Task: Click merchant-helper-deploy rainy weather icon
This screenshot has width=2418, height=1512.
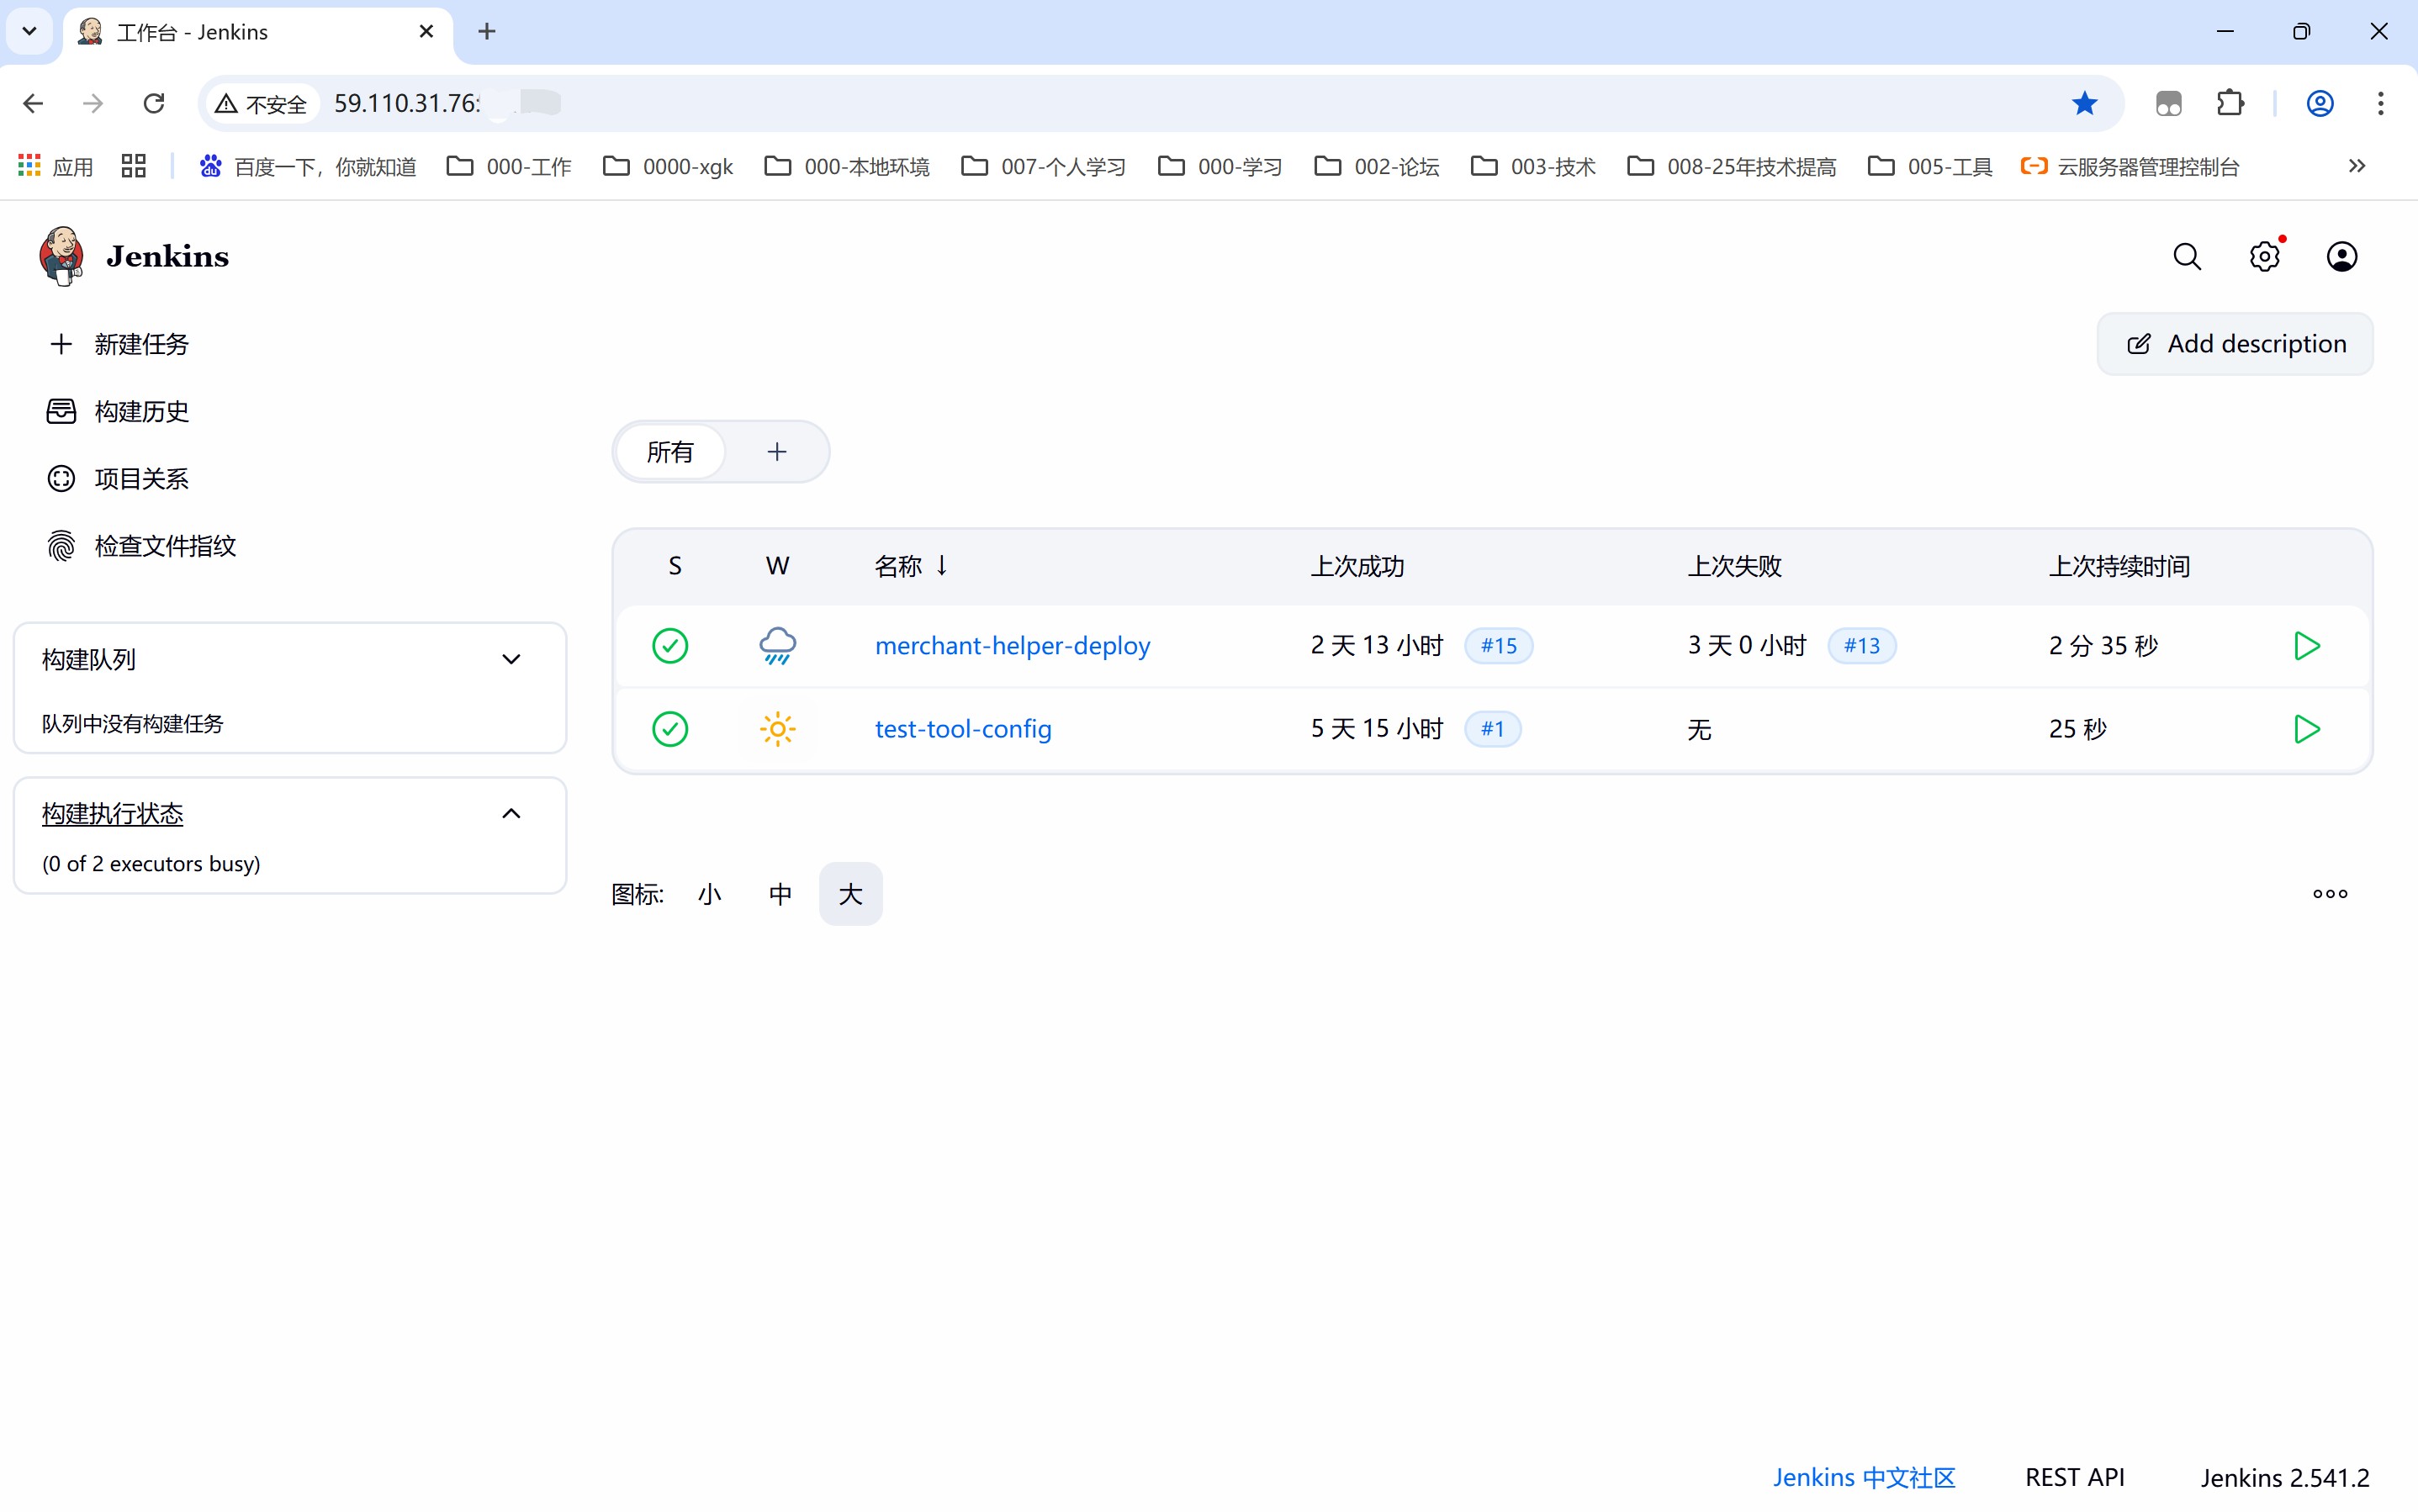Action: (x=777, y=646)
